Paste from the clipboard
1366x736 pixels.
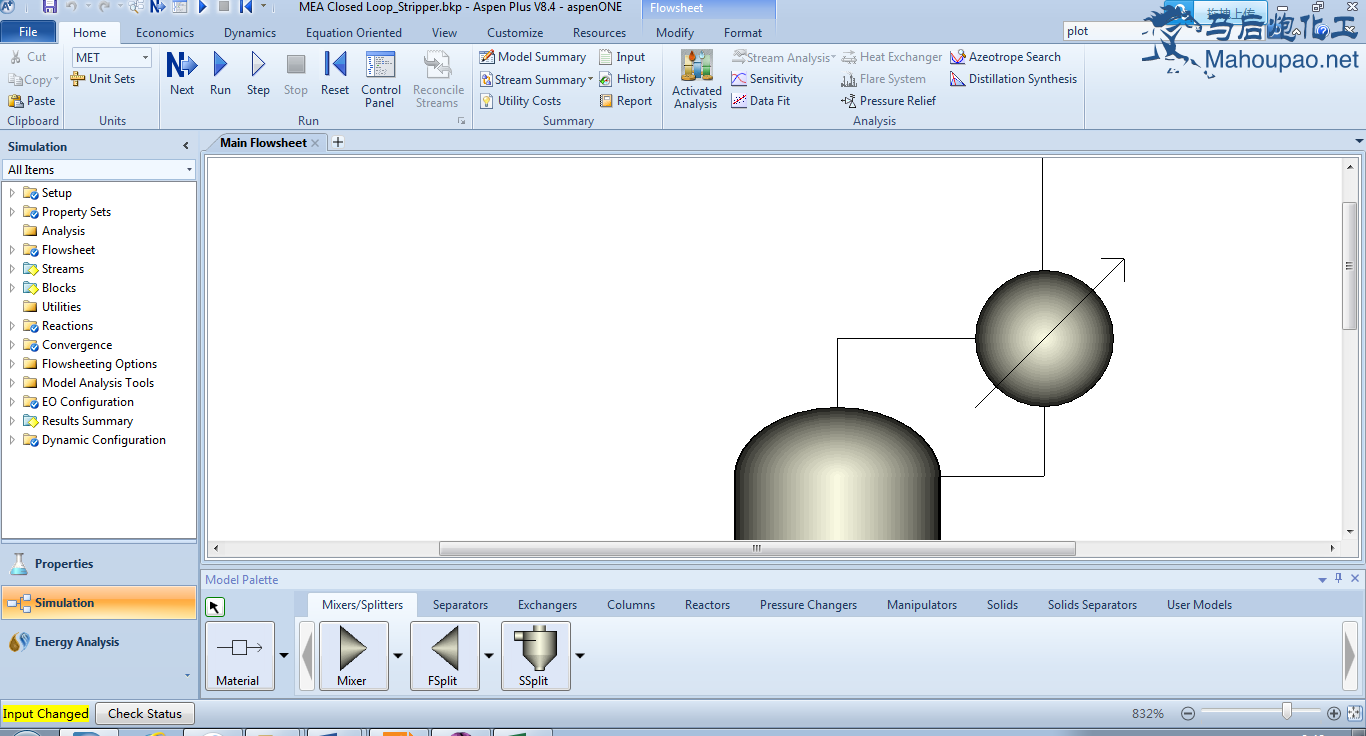click(32, 101)
